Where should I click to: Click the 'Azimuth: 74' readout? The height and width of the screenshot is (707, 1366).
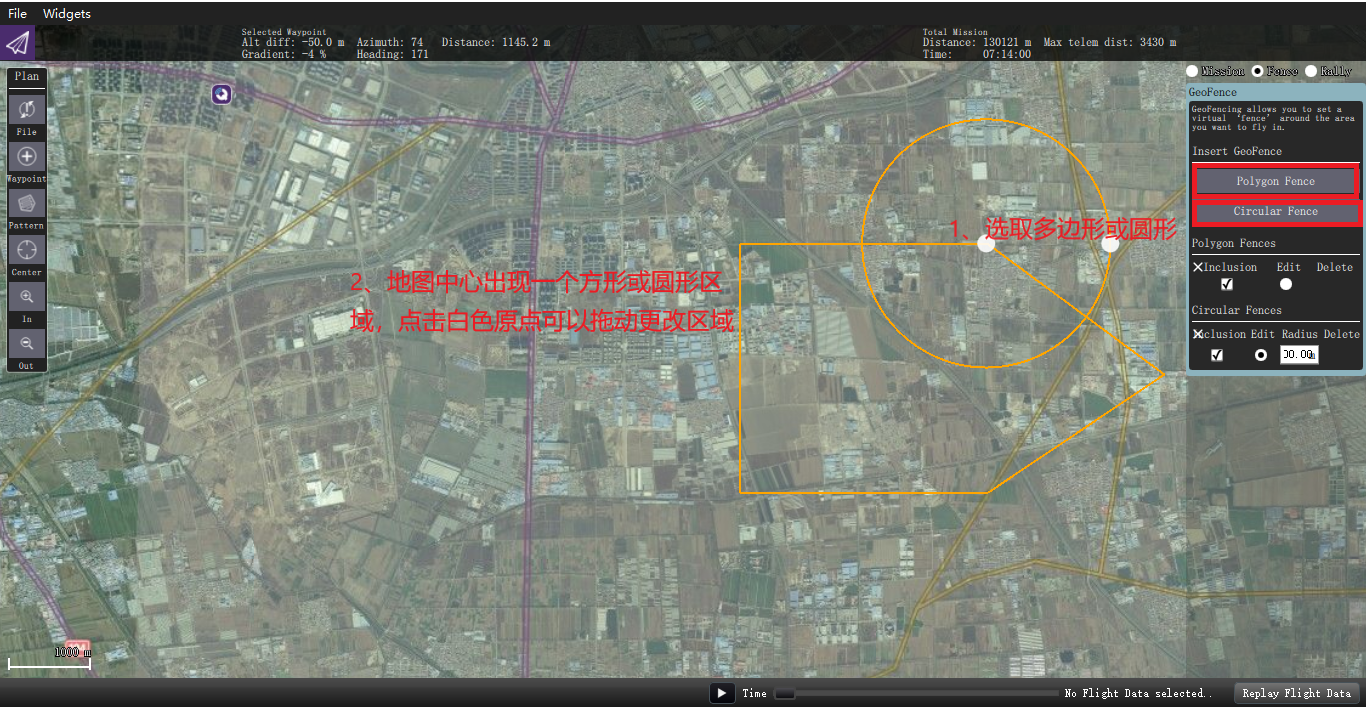click(x=390, y=42)
